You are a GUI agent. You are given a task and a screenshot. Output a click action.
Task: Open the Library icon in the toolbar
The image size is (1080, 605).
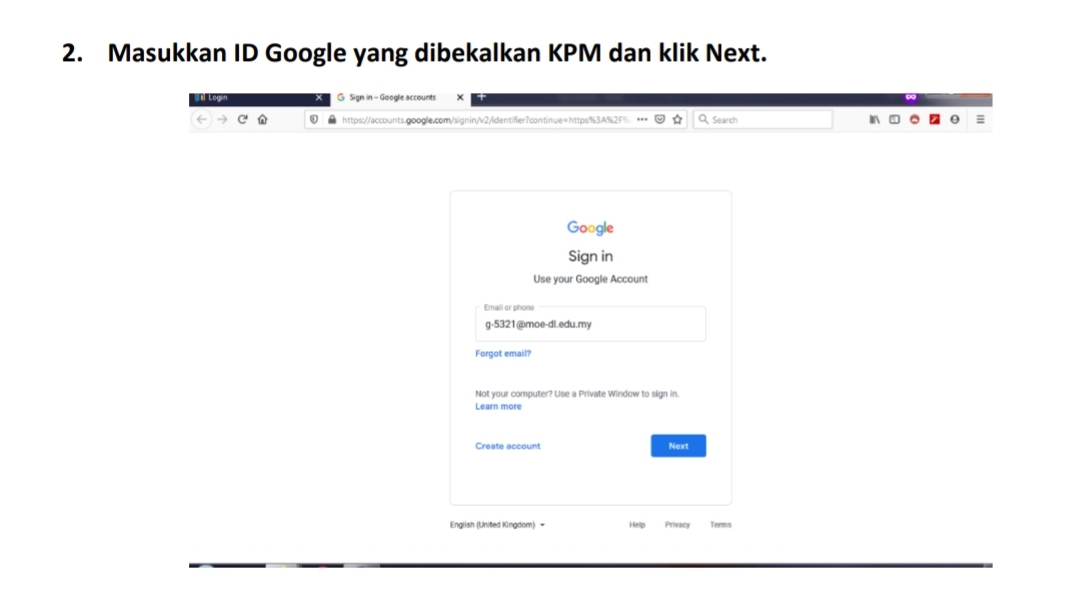pos(873,119)
